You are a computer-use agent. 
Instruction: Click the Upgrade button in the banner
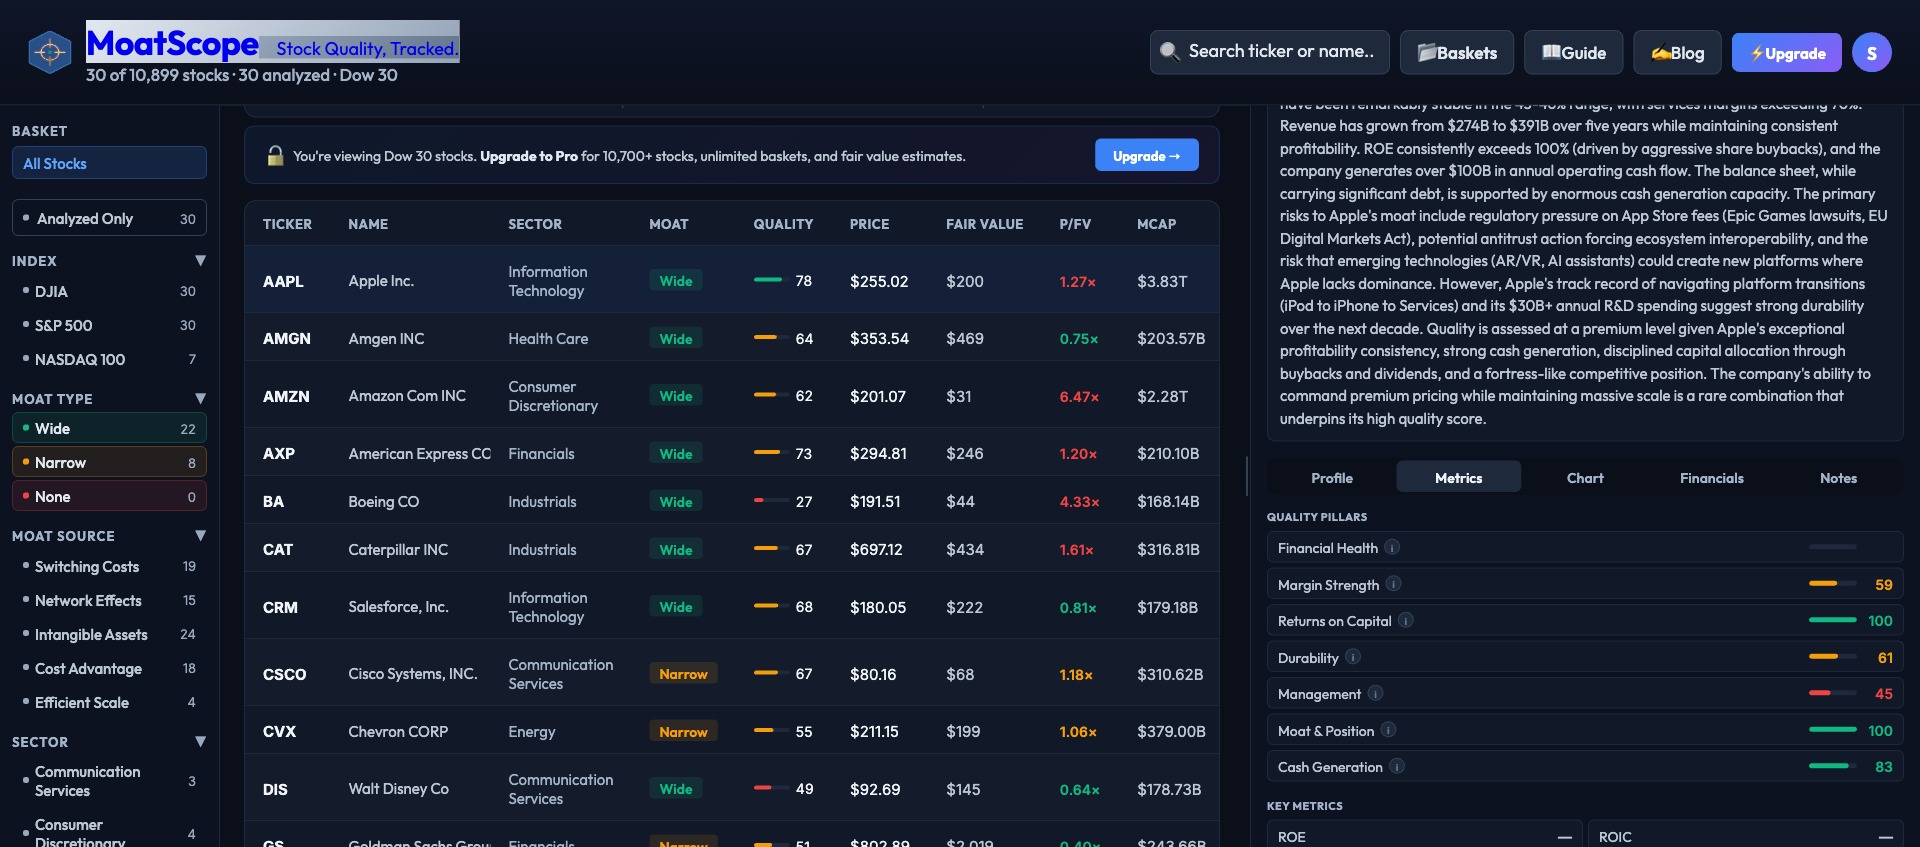tap(1146, 156)
